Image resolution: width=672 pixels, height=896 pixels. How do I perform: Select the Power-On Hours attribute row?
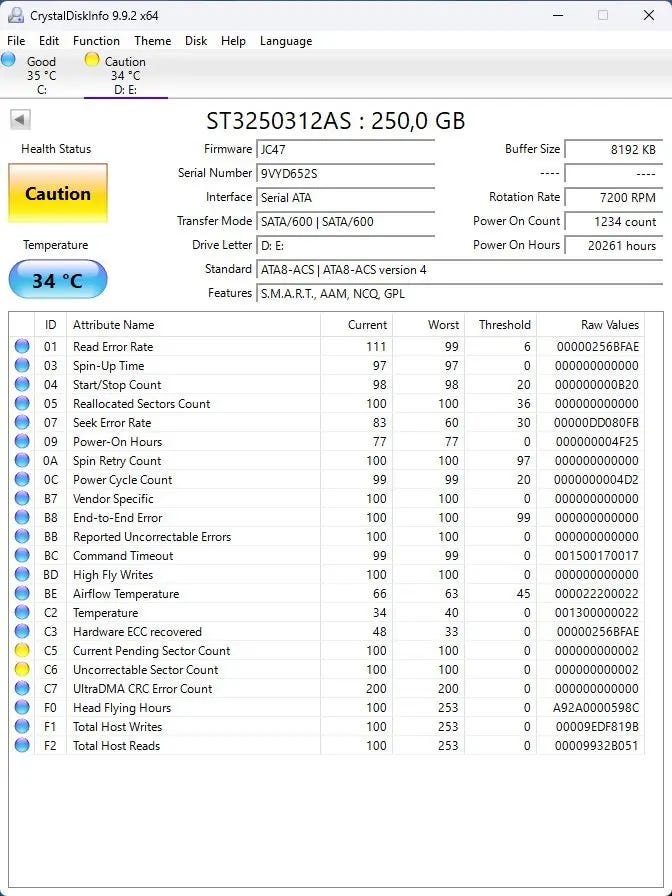point(327,442)
